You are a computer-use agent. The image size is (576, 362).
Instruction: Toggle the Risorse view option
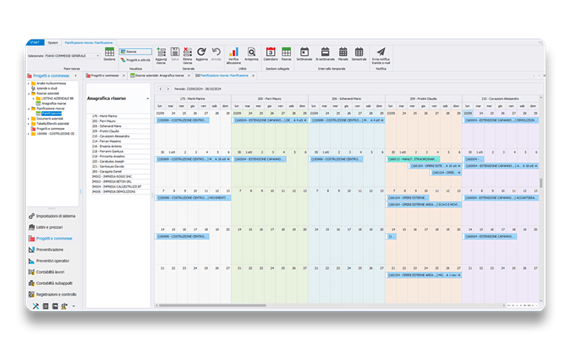pyautogui.click(x=135, y=52)
